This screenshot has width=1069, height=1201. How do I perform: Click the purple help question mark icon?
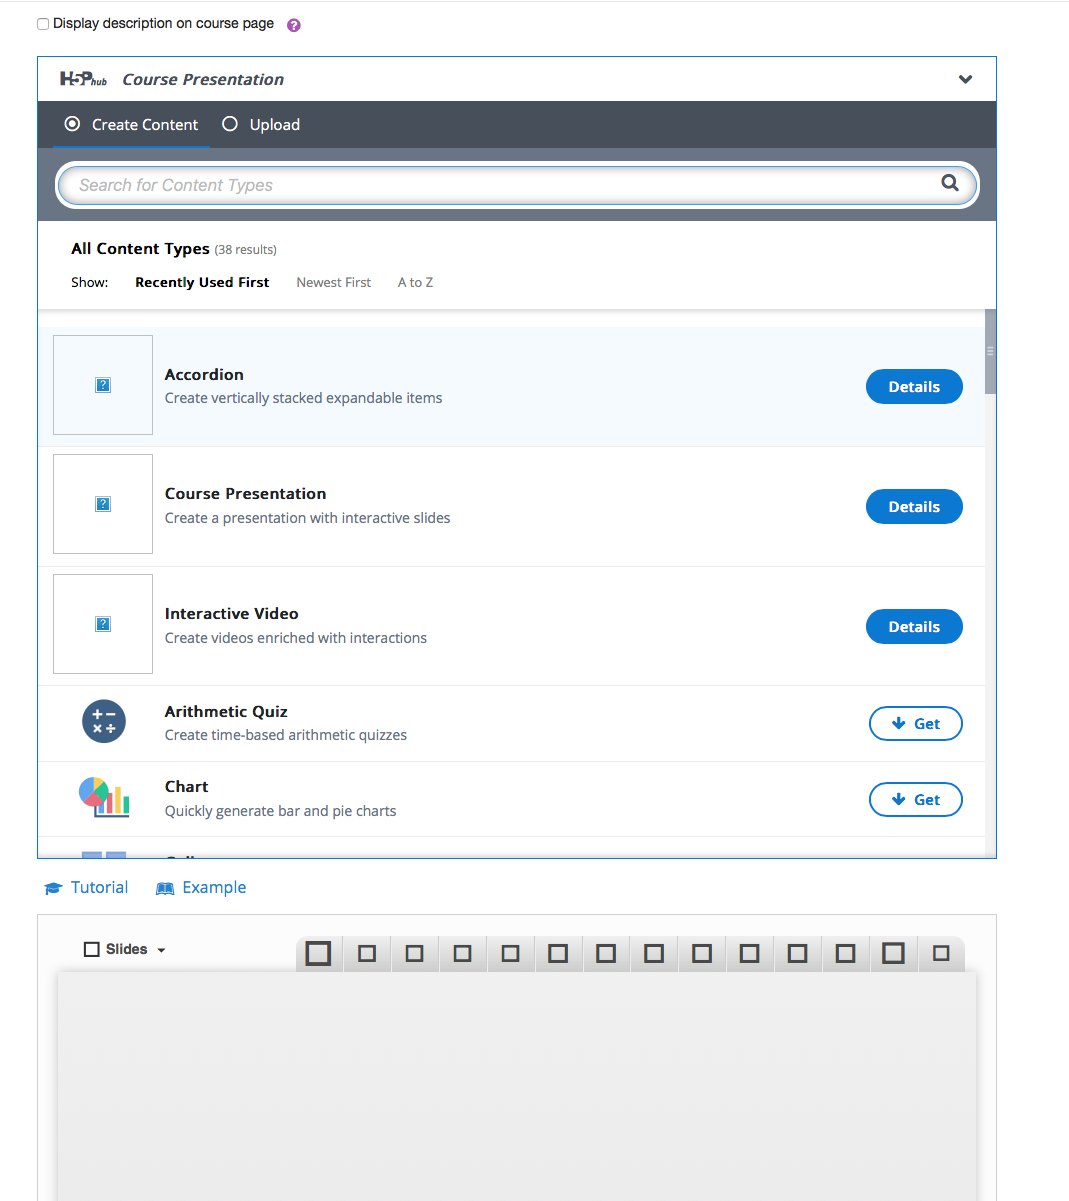pos(294,25)
